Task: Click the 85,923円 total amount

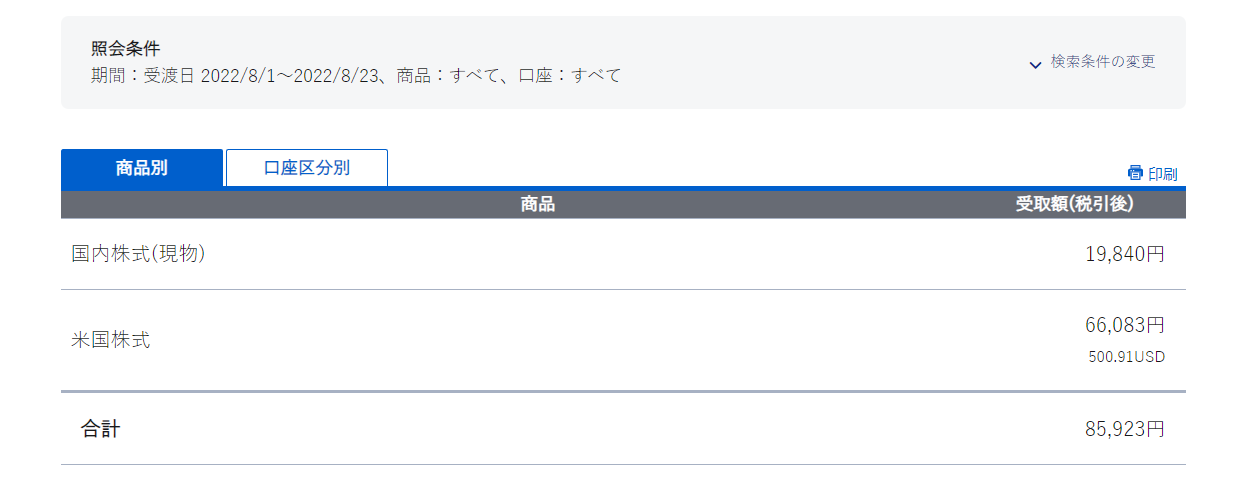Action: tap(1124, 429)
